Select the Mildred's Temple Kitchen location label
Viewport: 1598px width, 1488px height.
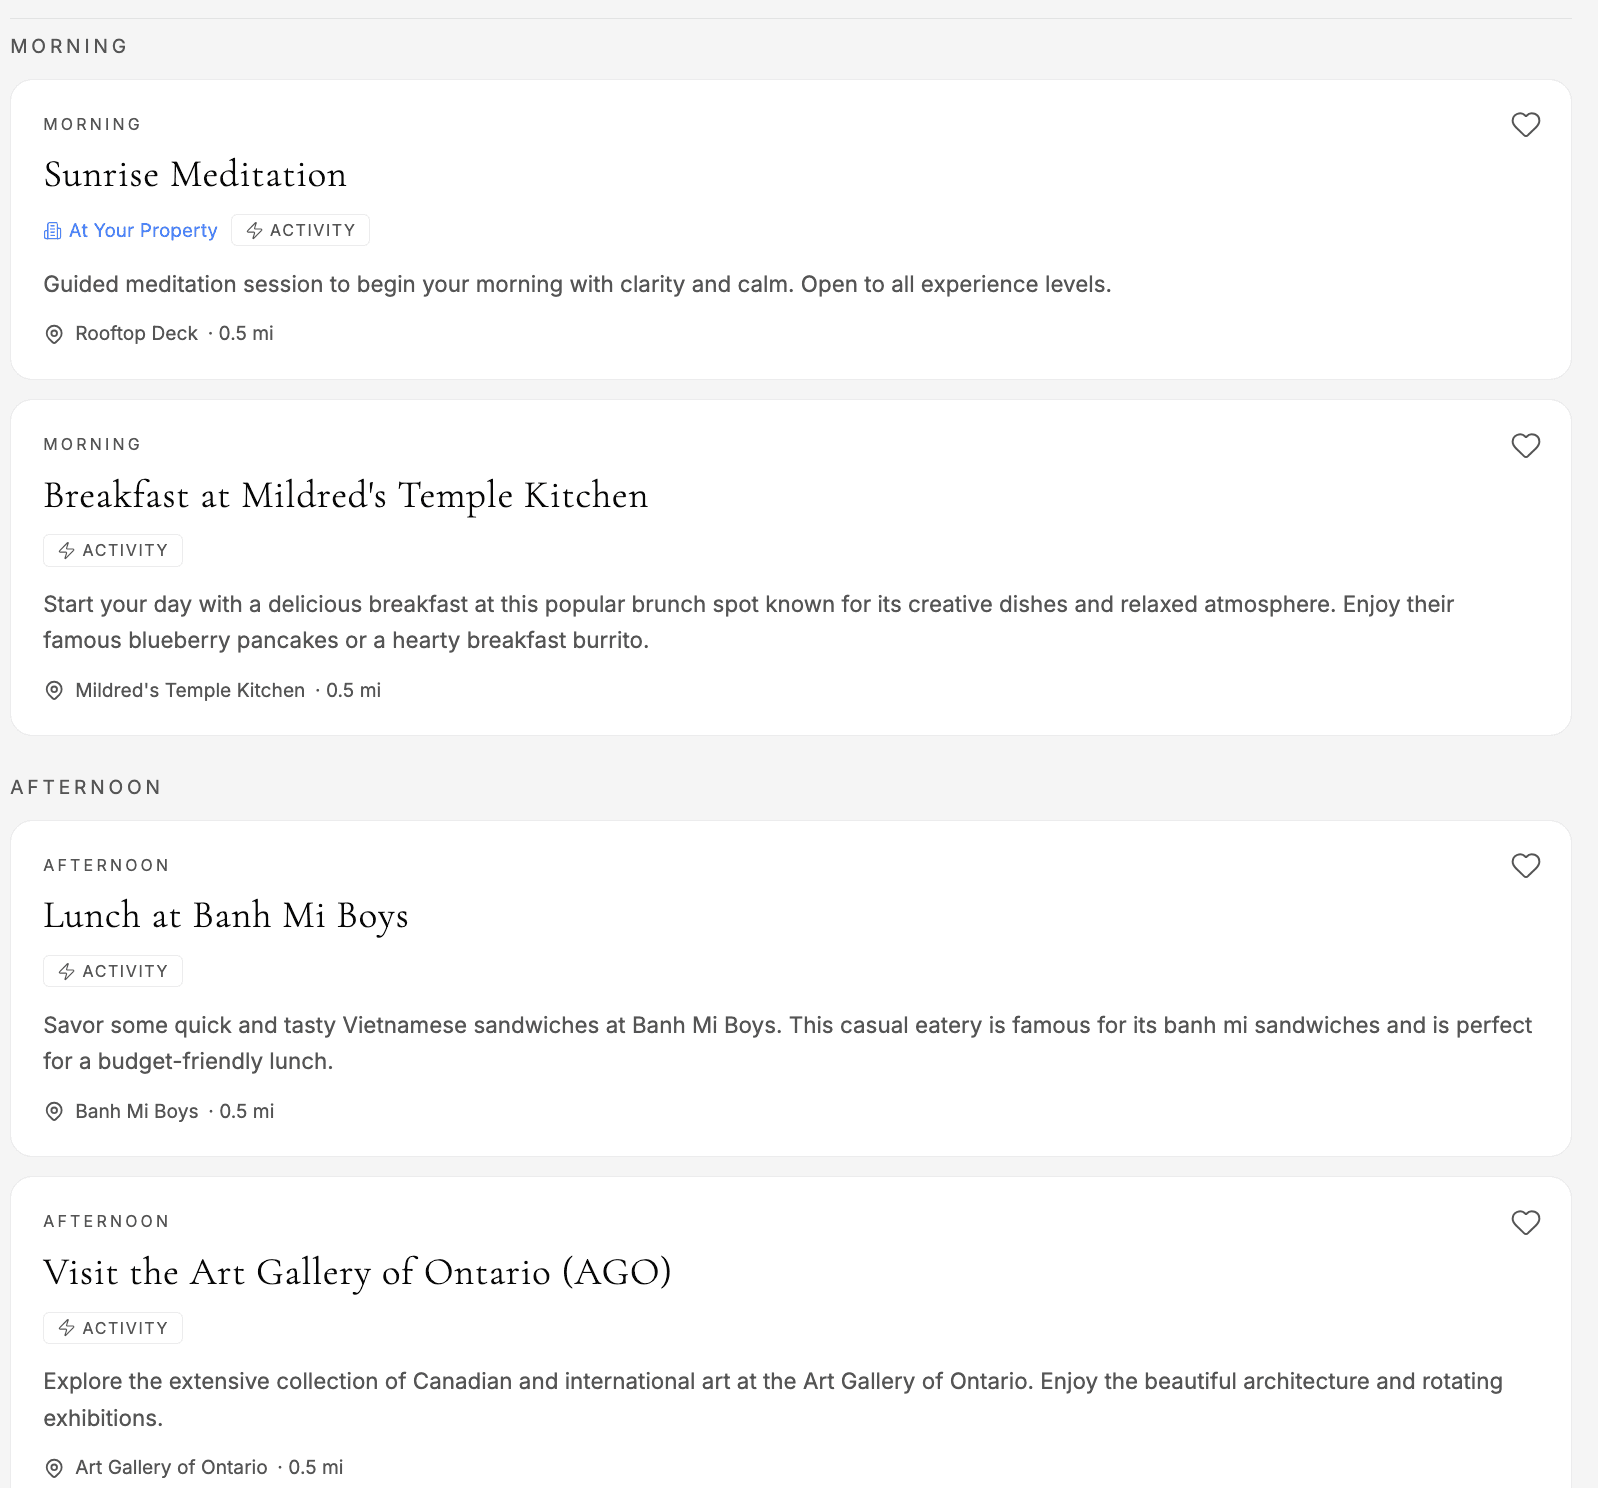tap(190, 691)
